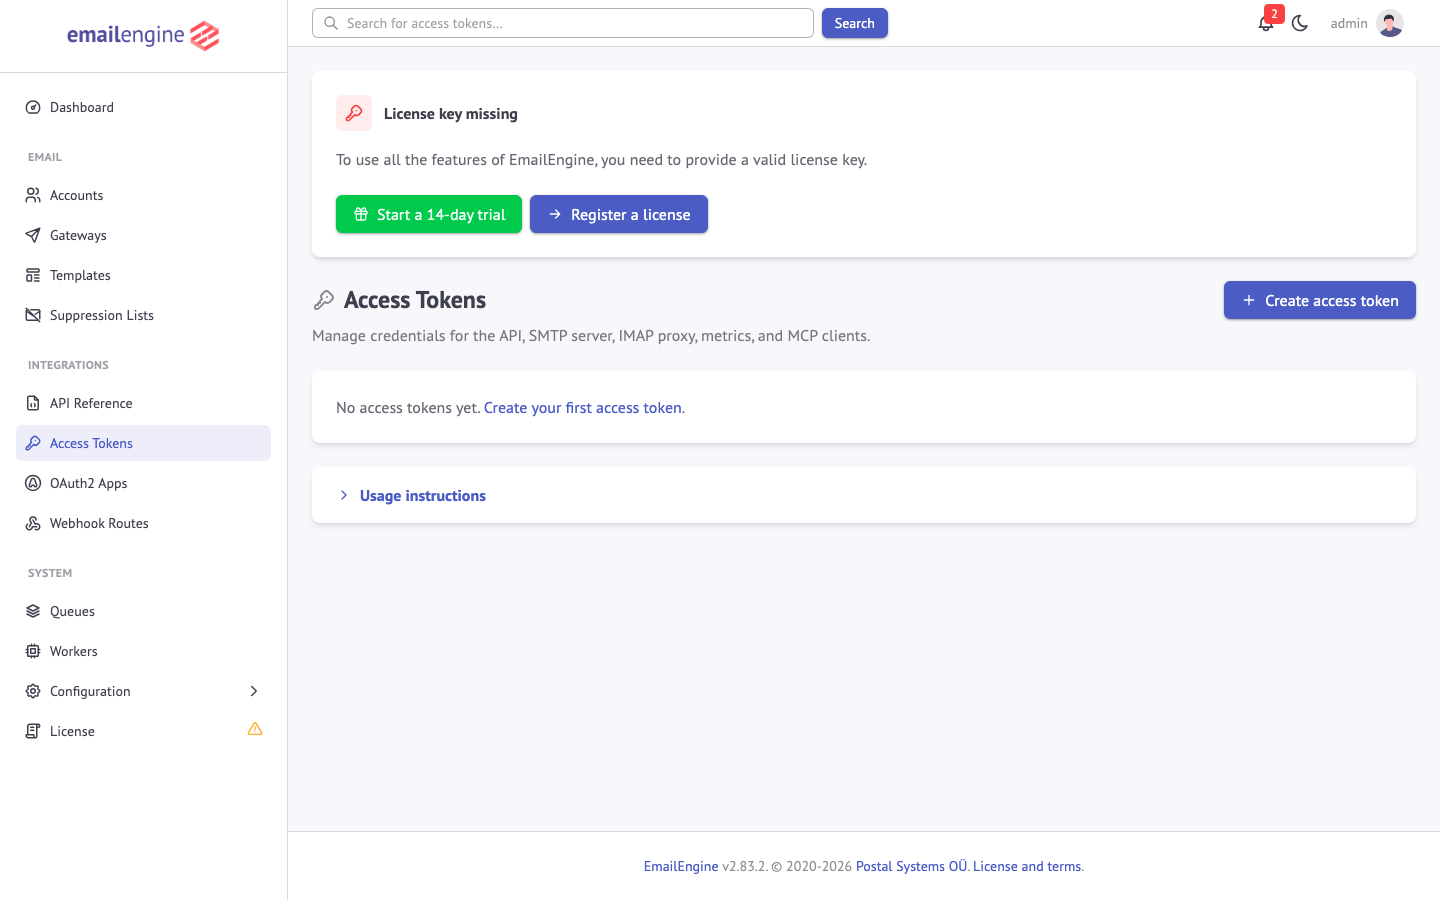Expand the Configuration submenu chevron

[254, 691]
